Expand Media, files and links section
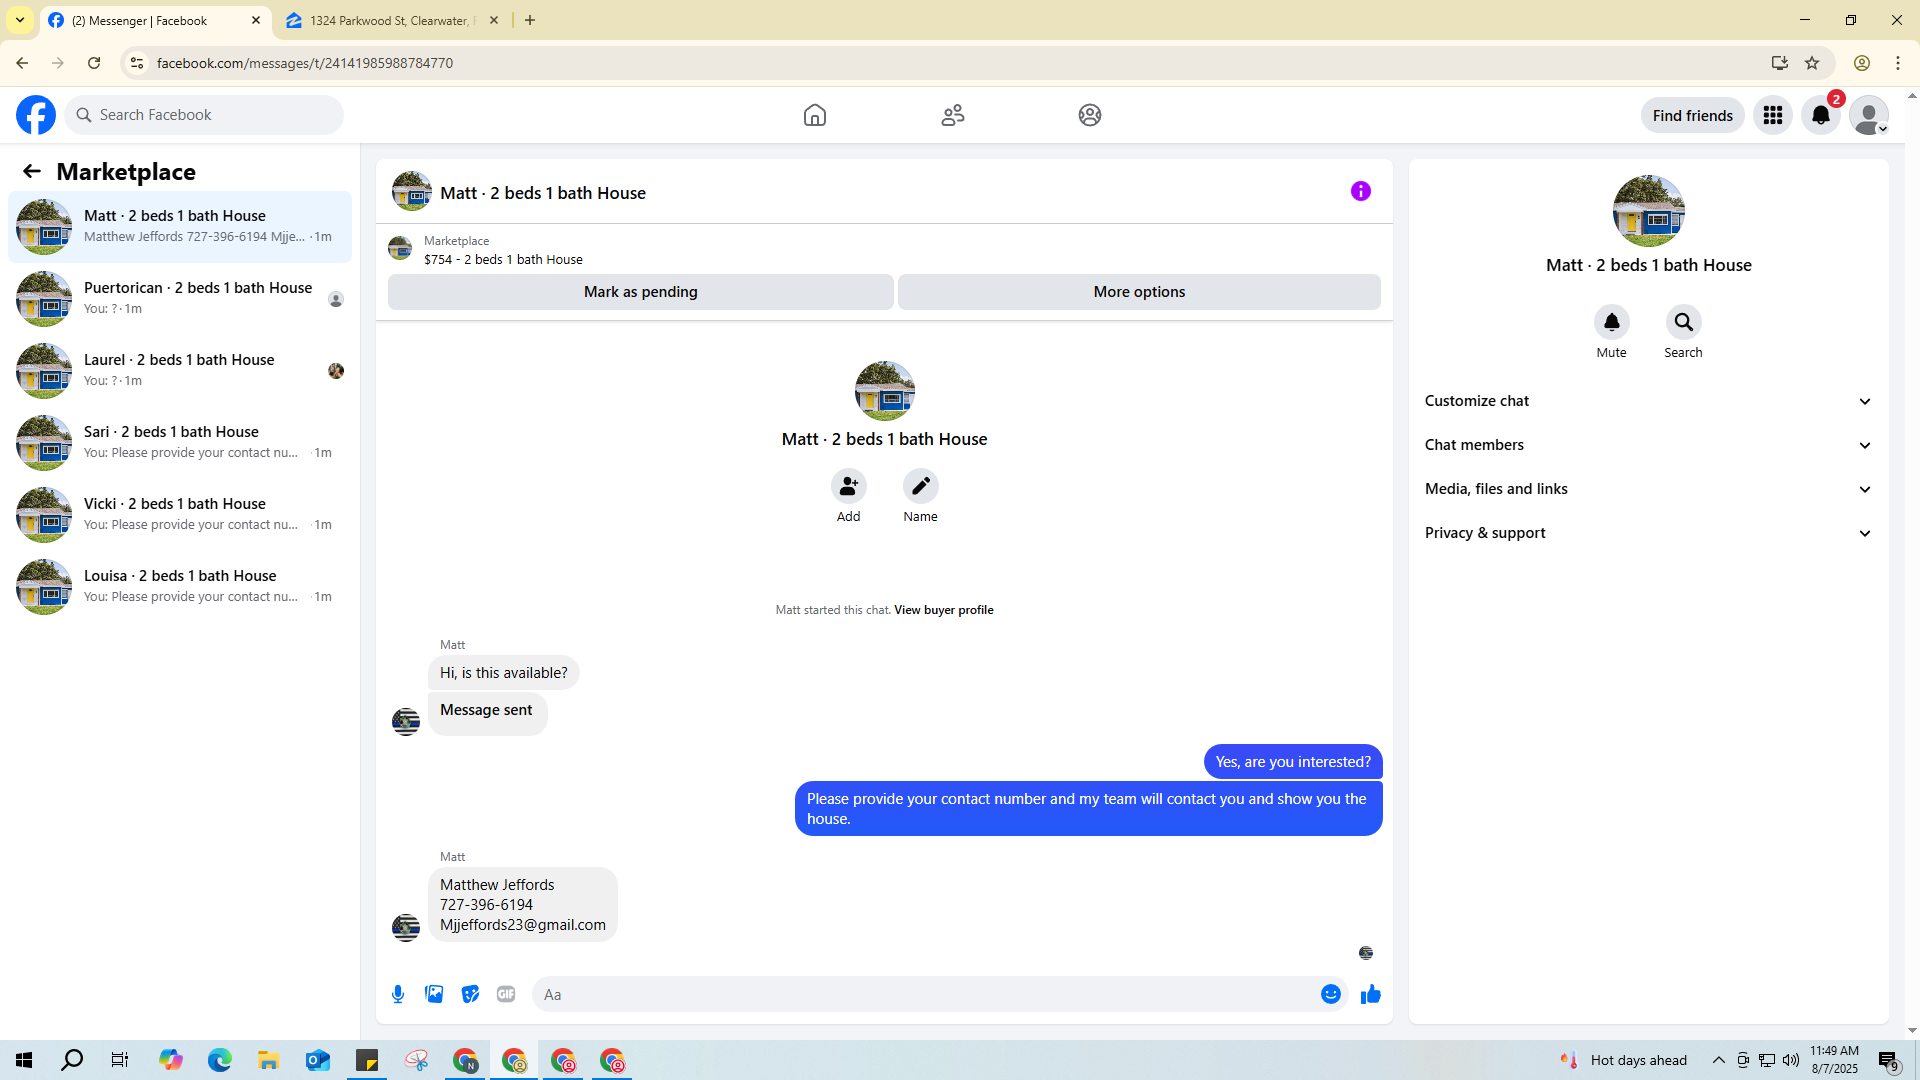 point(1649,489)
